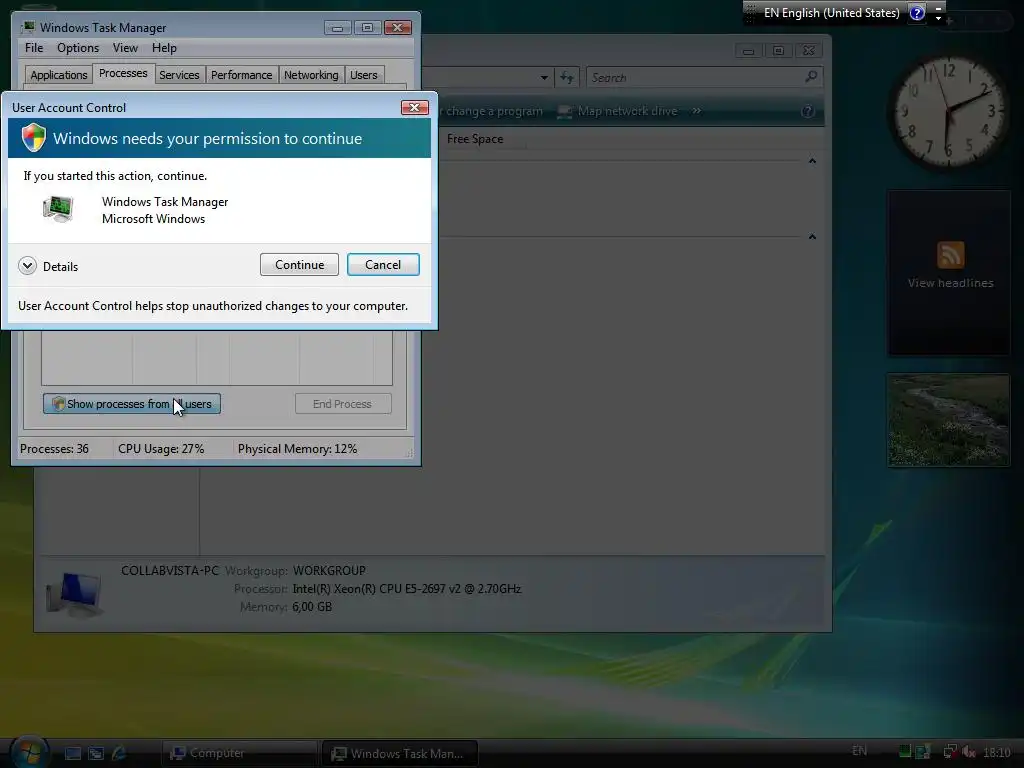
Task: Click the UAC shield icon in the banner
Action: tap(33, 138)
